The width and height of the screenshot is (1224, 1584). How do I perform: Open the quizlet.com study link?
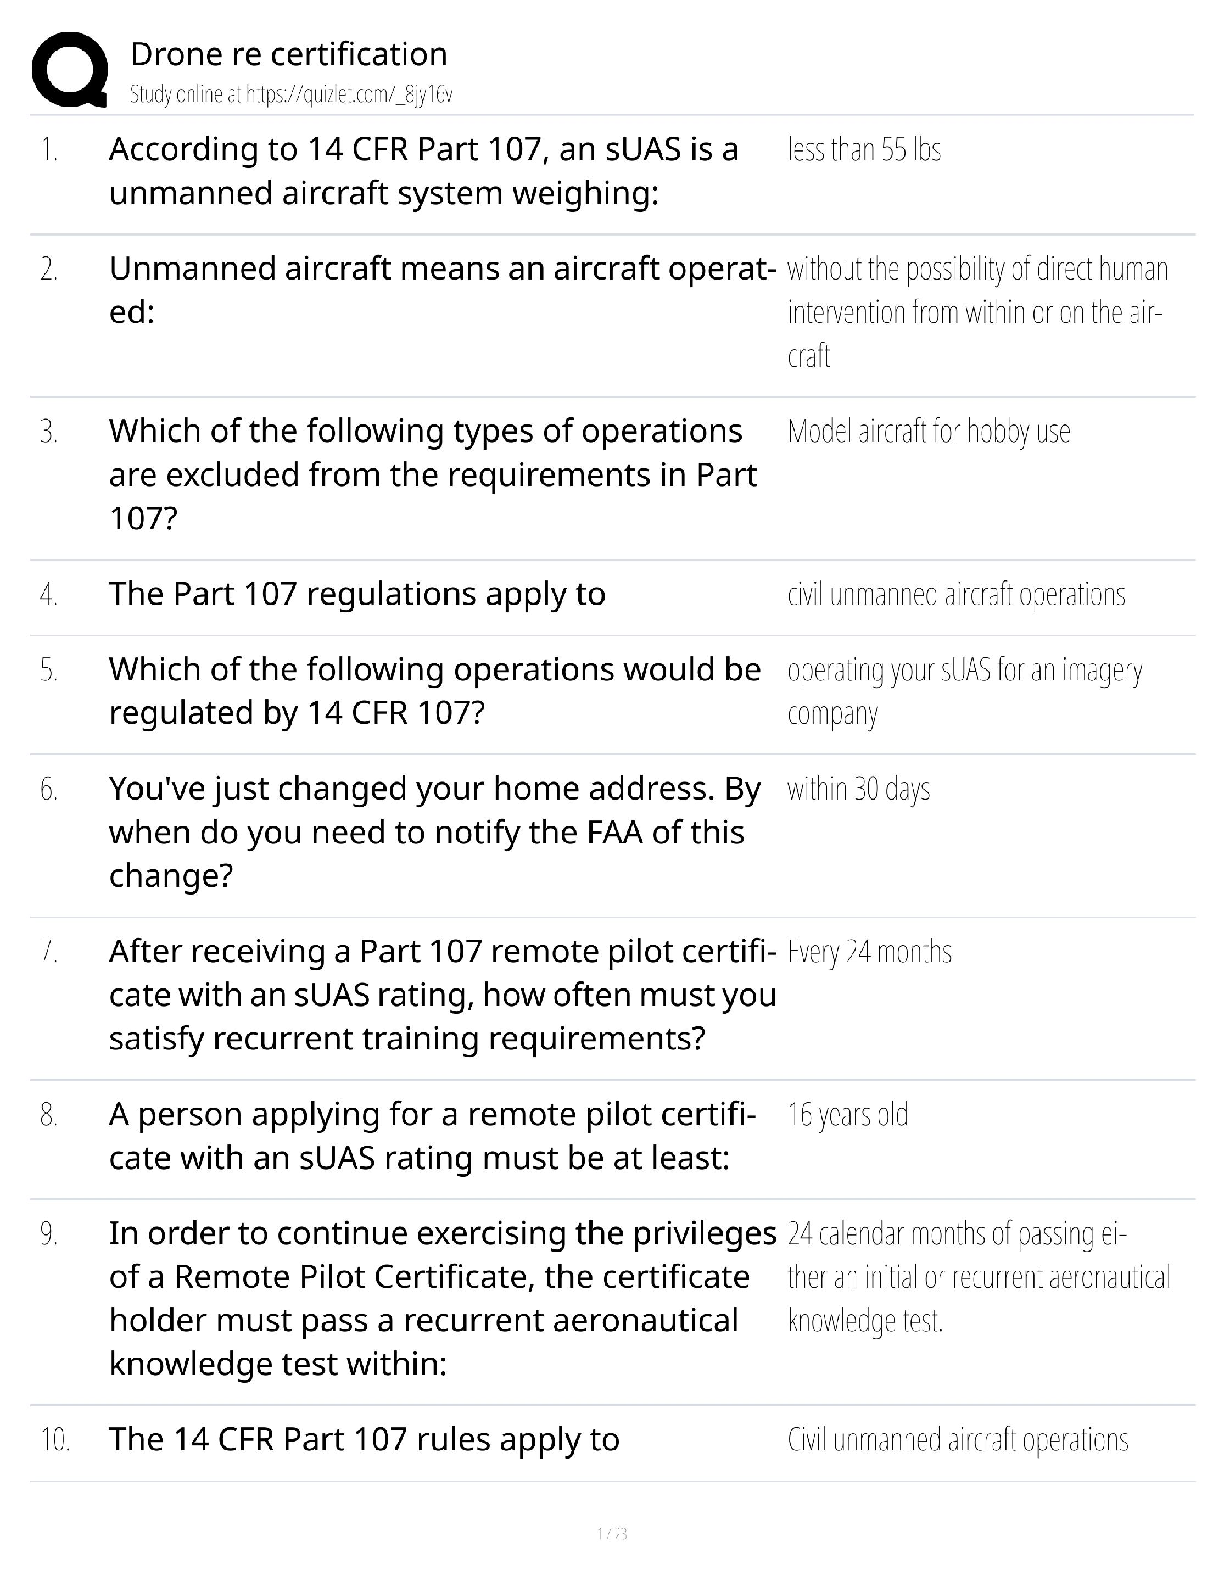(291, 95)
